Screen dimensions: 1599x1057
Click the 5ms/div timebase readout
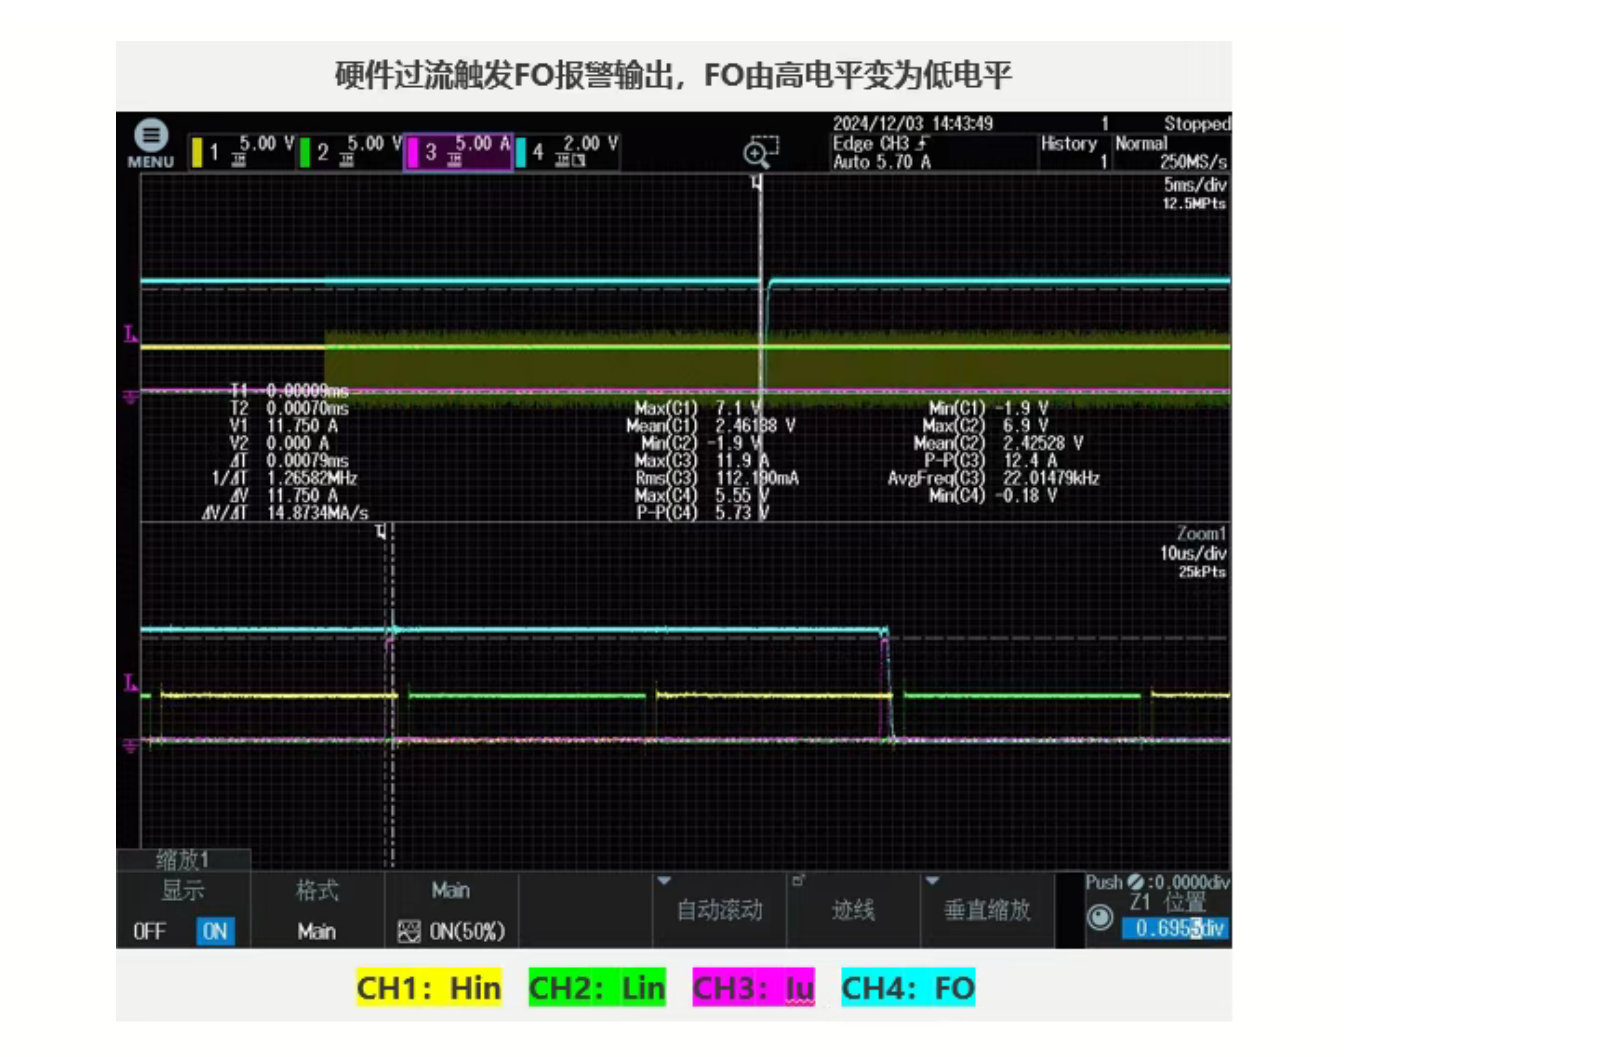click(1195, 185)
